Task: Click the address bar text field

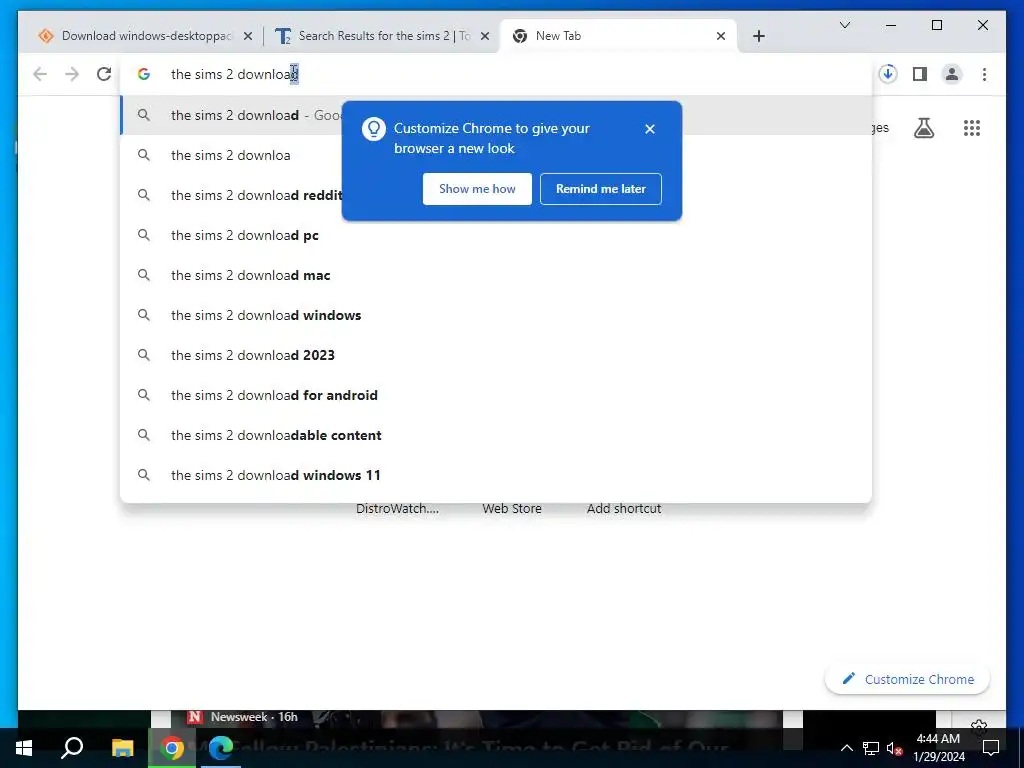Action: click(496, 74)
